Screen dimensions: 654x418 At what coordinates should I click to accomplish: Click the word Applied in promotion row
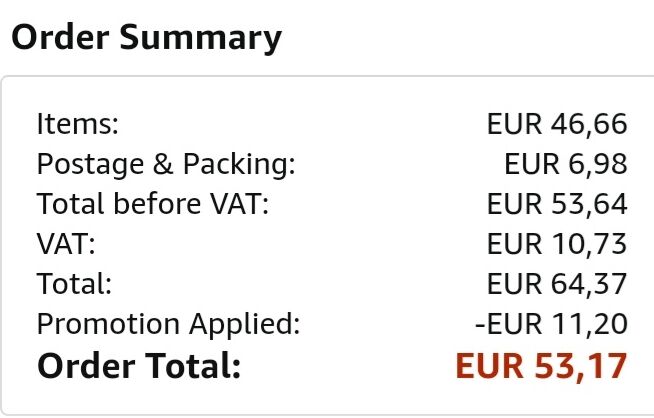(244, 324)
